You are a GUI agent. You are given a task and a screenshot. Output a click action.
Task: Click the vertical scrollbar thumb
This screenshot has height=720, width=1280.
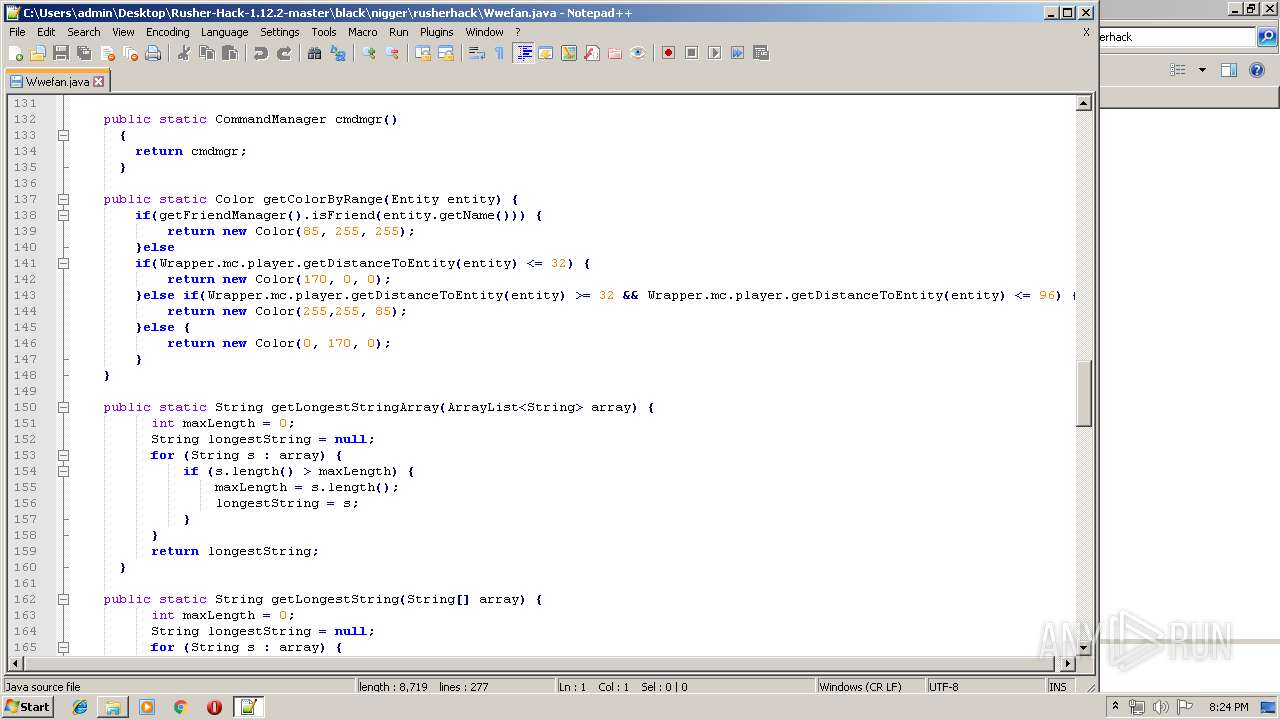pyautogui.click(x=1084, y=393)
